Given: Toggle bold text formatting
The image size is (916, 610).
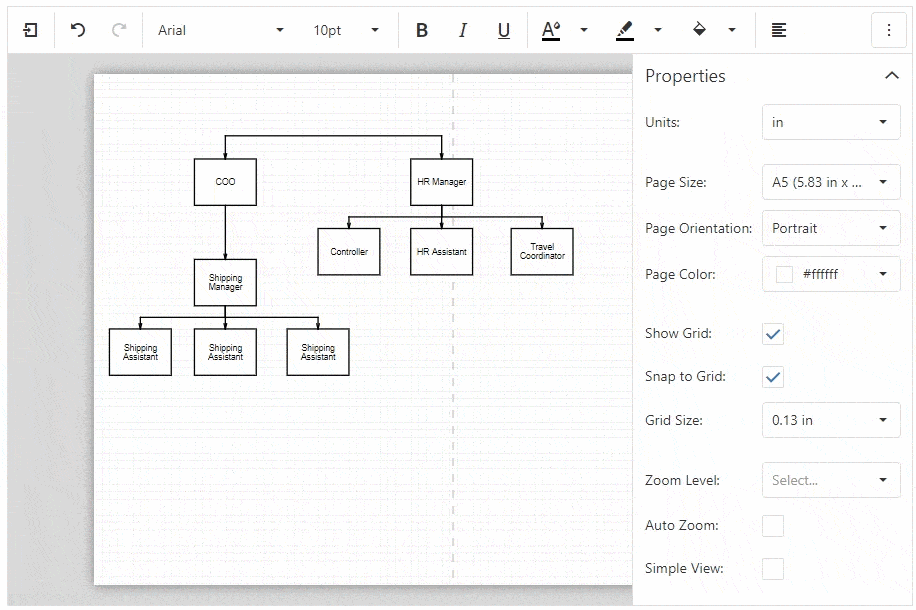Looking at the screenshot, I should 422,30.
